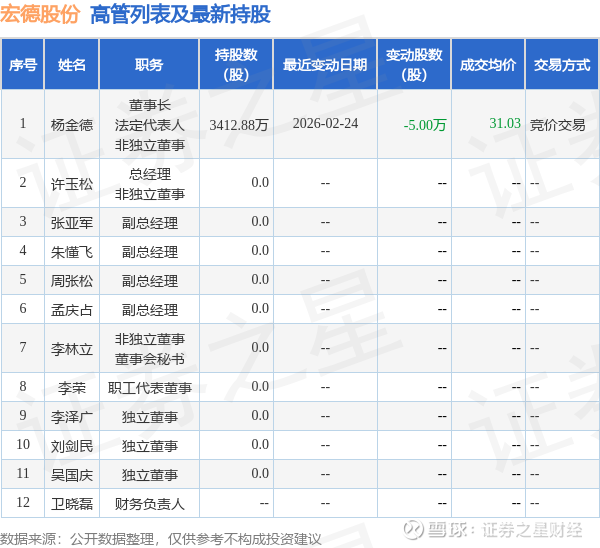This screenshot has height=548, width=600.
Task: Click the Xueqiu logo icon watermark
Action: pos(414,530)
